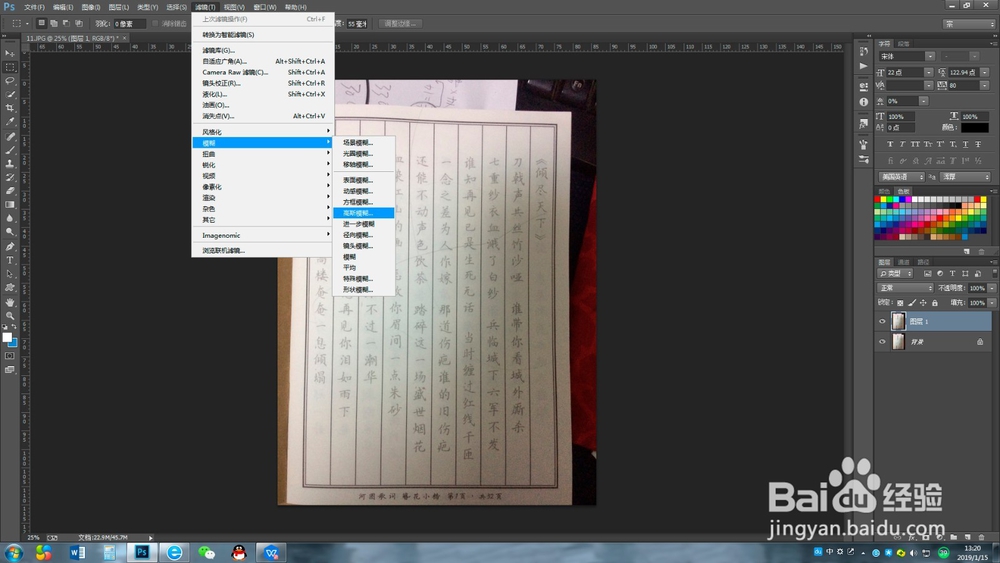Open the fill 100% dropdown arrow
Viewport: 1000px width, 563px height.
tap(992, 303)
